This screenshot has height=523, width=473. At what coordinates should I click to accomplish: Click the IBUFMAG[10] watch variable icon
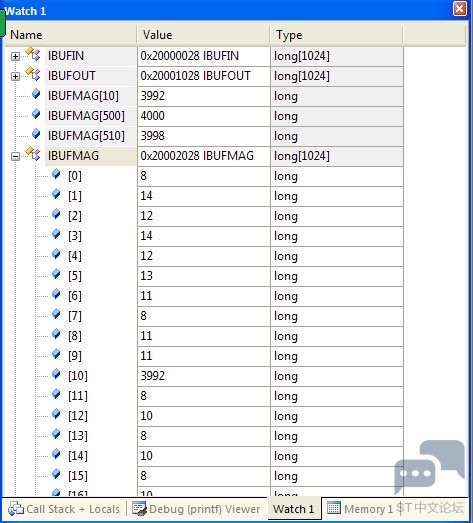36,94
